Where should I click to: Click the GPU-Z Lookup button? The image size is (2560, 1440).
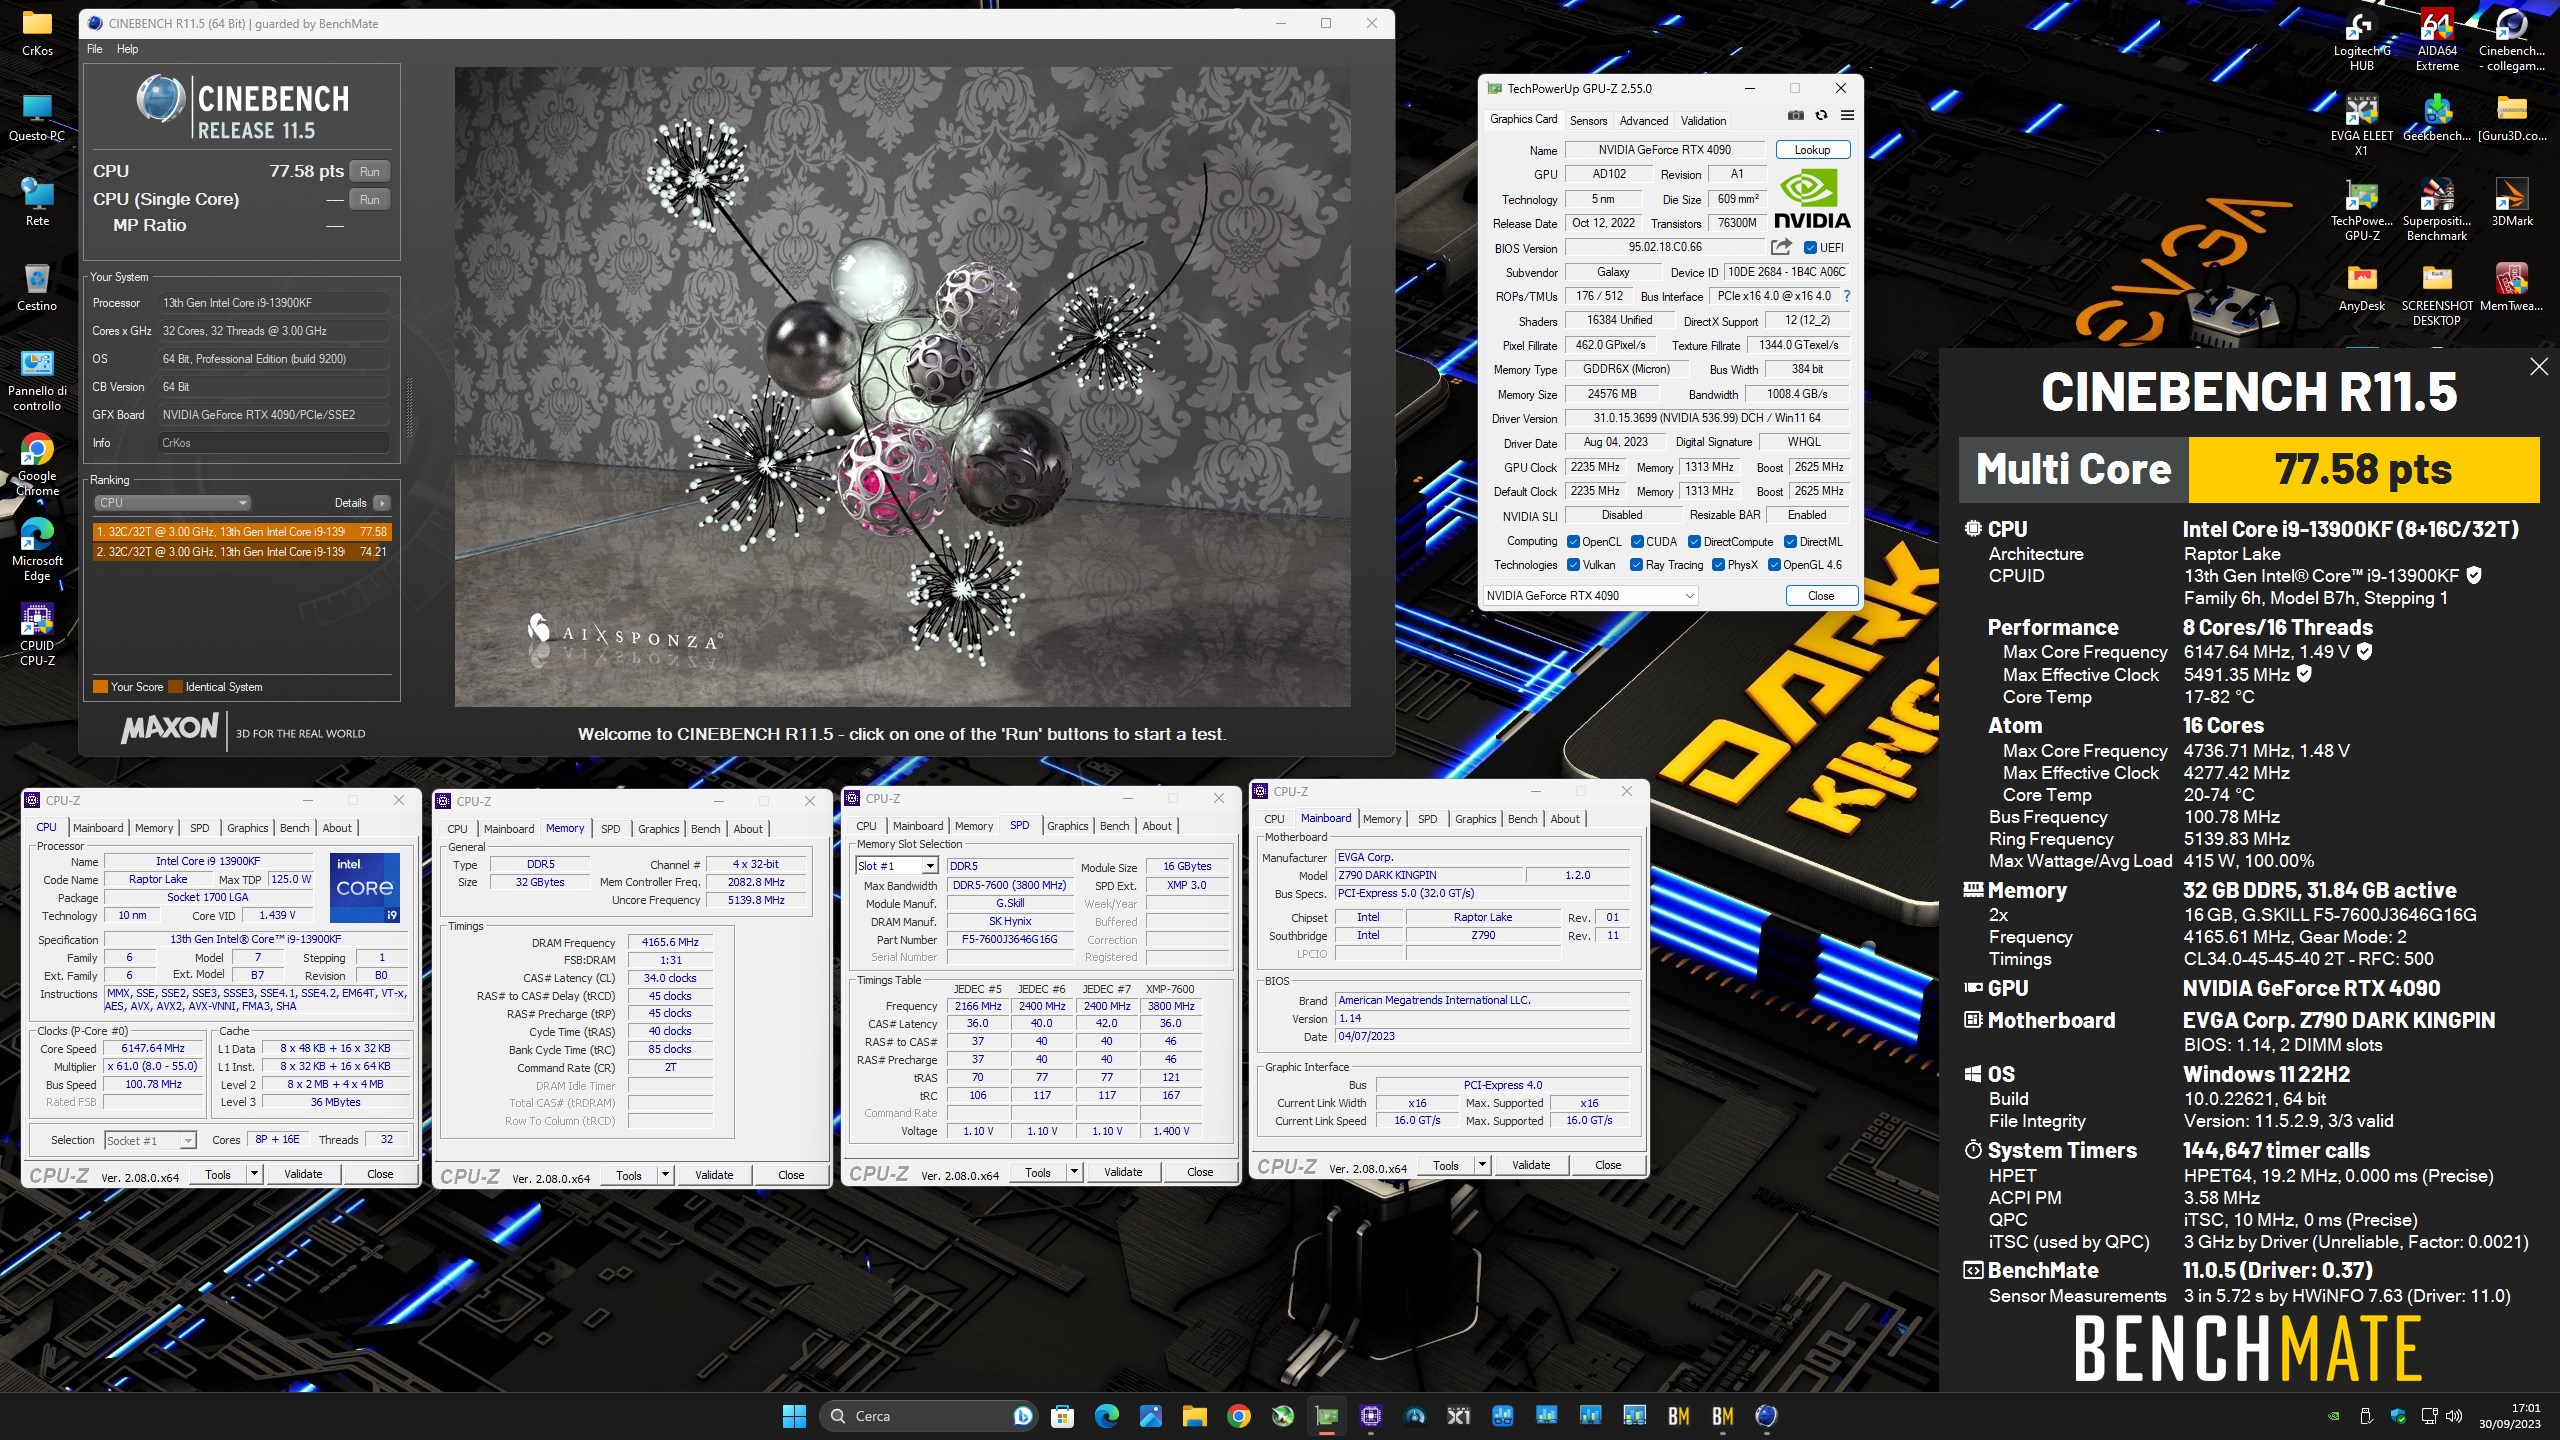coord(1812,150)
